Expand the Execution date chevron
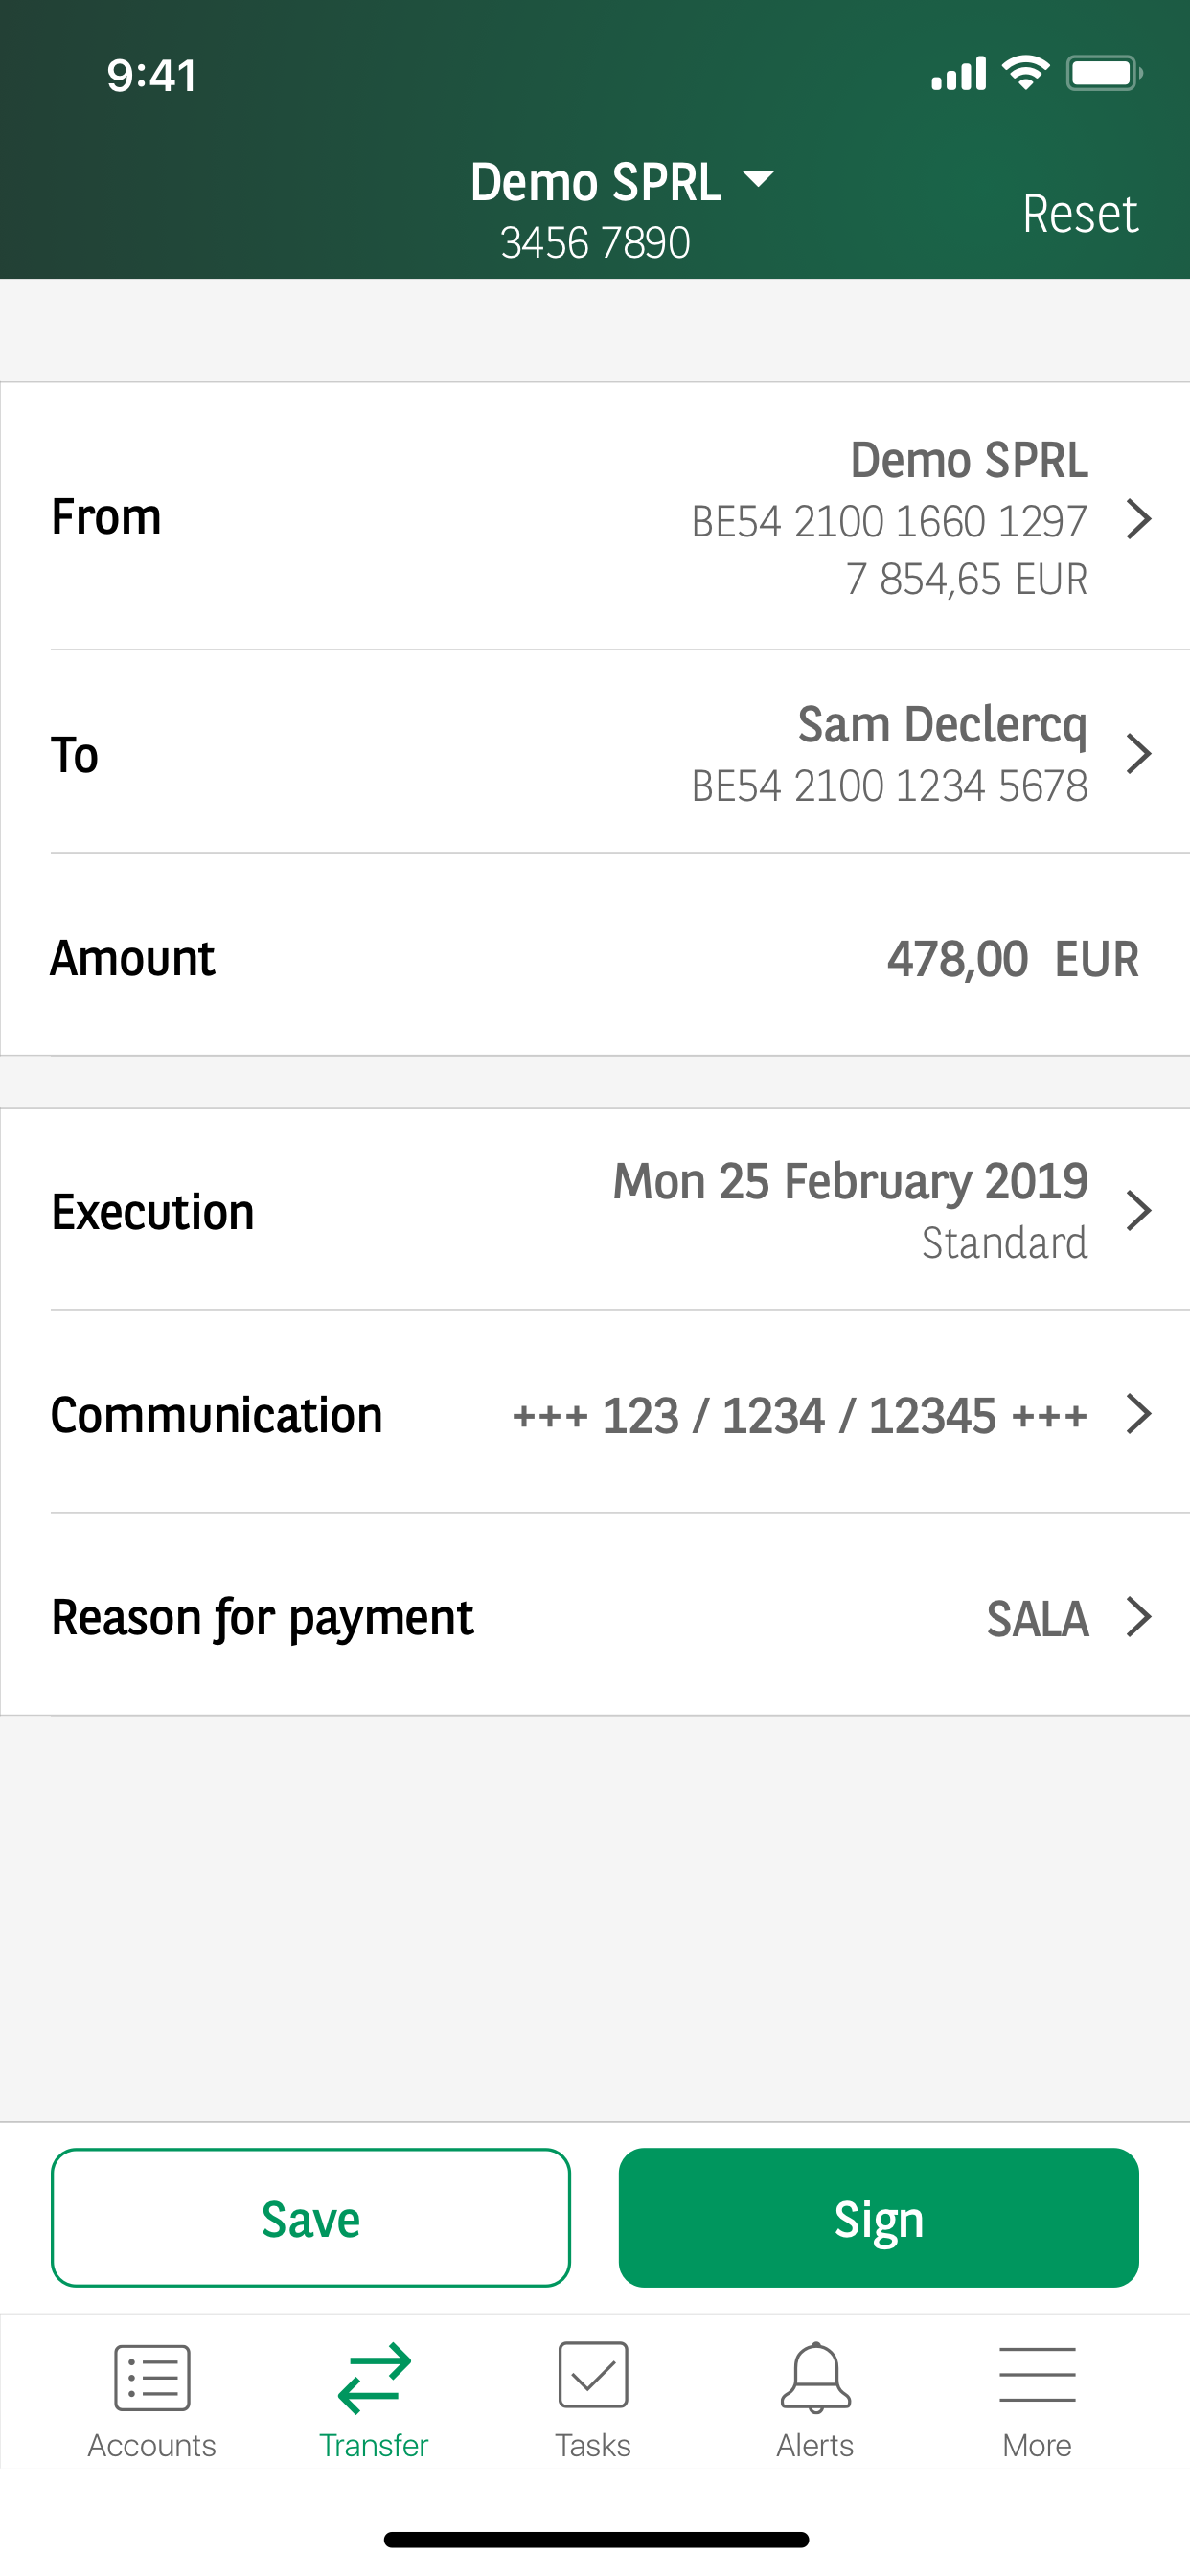Viewport: 1190px width, 2576px height. (x=1138, y=1211)
